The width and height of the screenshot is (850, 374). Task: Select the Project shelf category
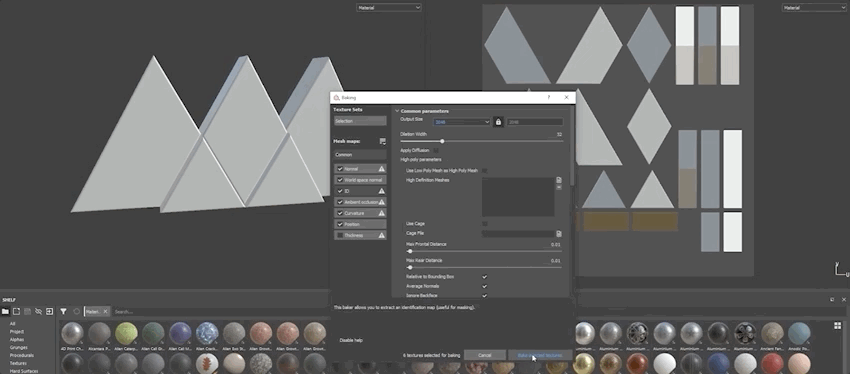click(17, 331)
